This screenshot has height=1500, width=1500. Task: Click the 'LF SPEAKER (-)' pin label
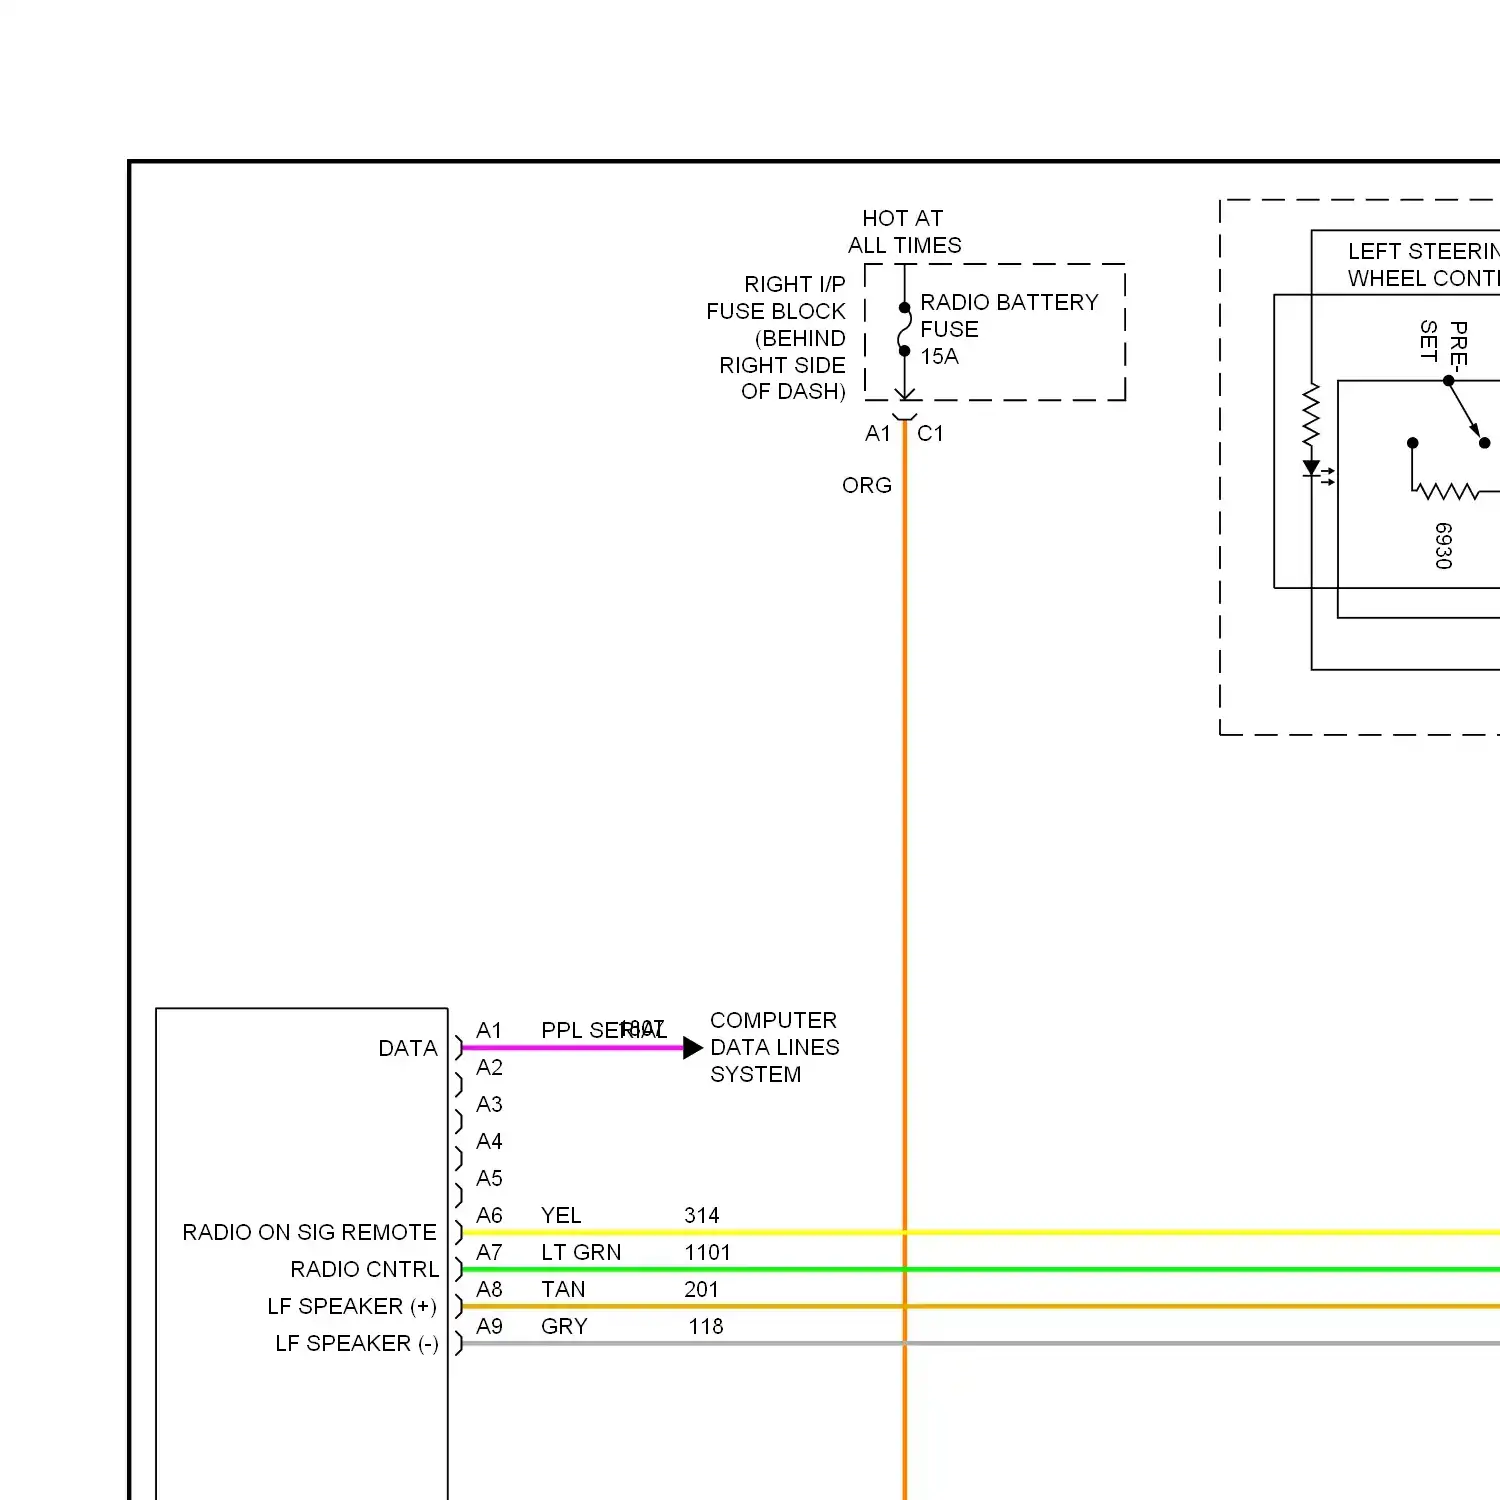click(357, 1343)
